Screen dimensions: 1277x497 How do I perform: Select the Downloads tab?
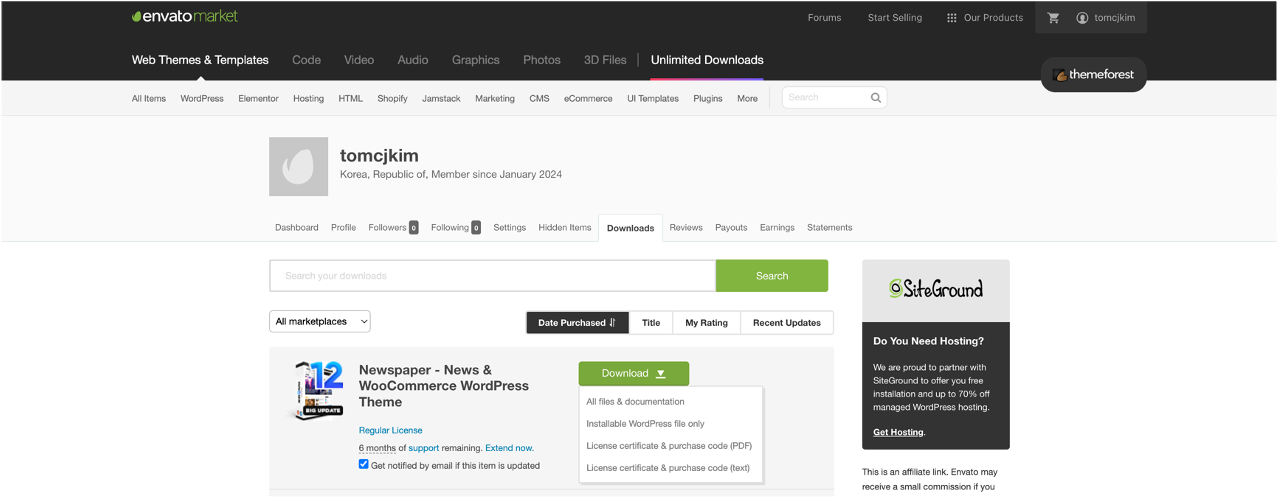[x=630, y=228]
